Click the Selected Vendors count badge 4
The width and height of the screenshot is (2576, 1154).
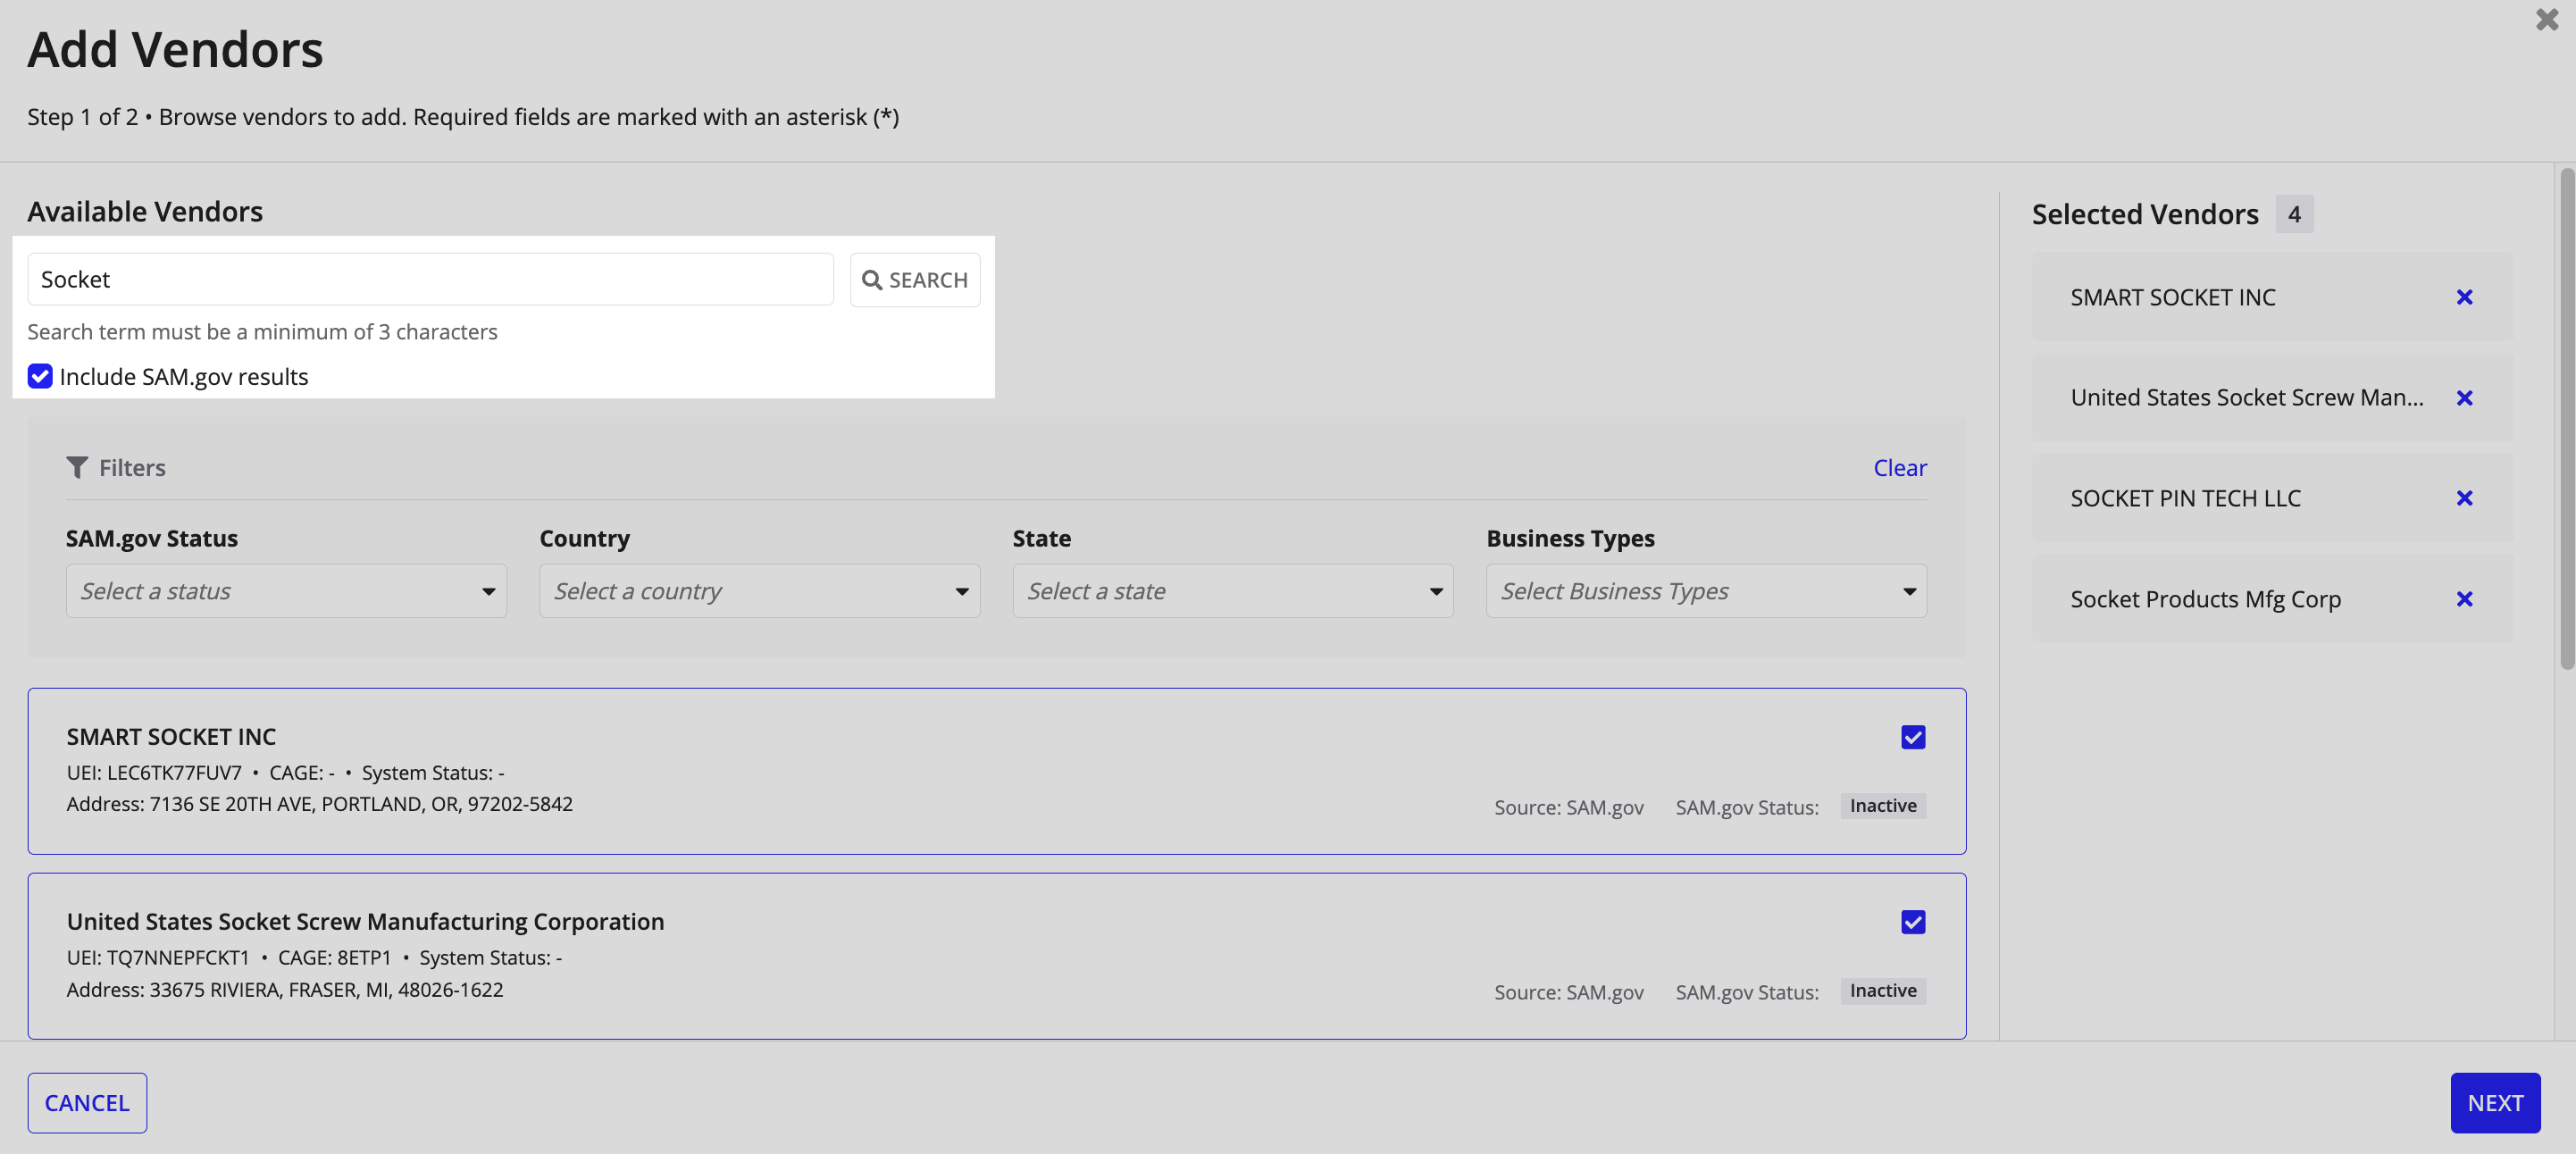[x=2294, y=214]
